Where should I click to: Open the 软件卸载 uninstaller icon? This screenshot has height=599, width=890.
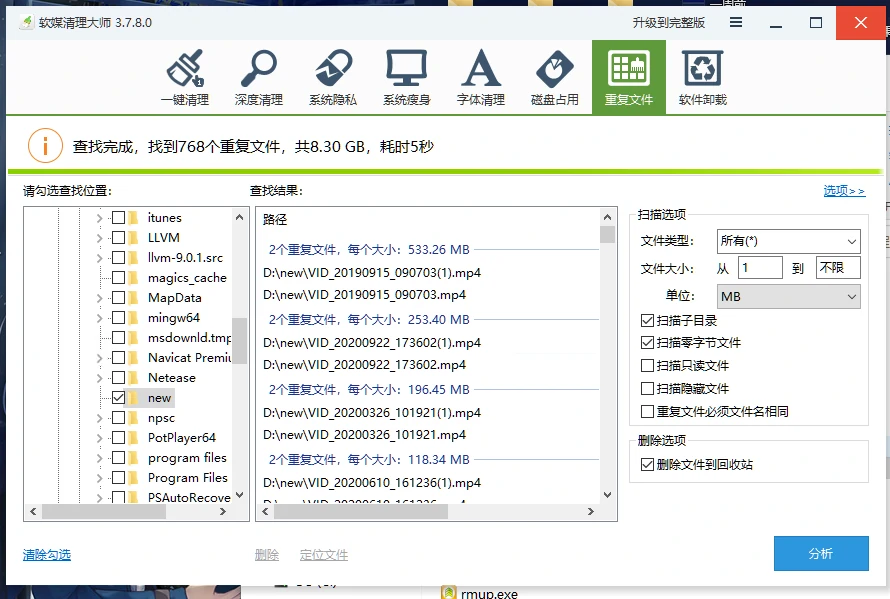[x=703, y=77]
